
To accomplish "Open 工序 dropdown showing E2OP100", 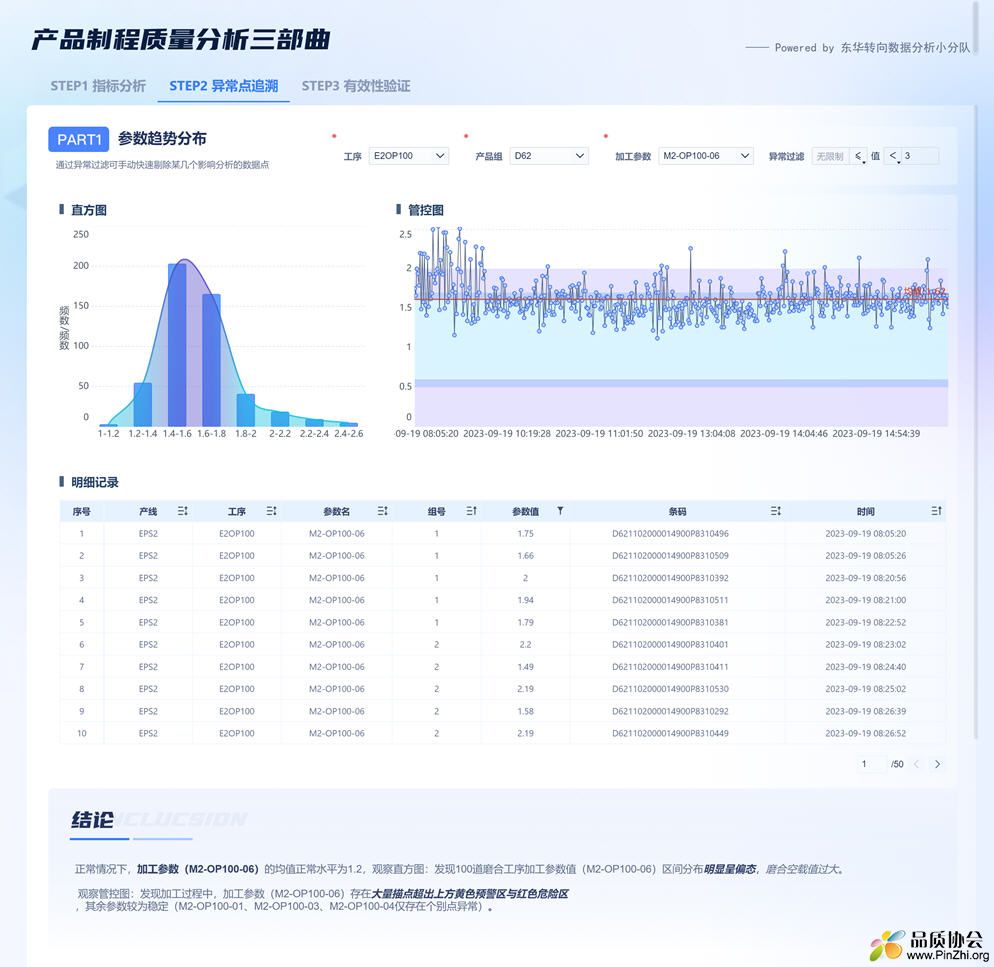I will tap(409, 156).
